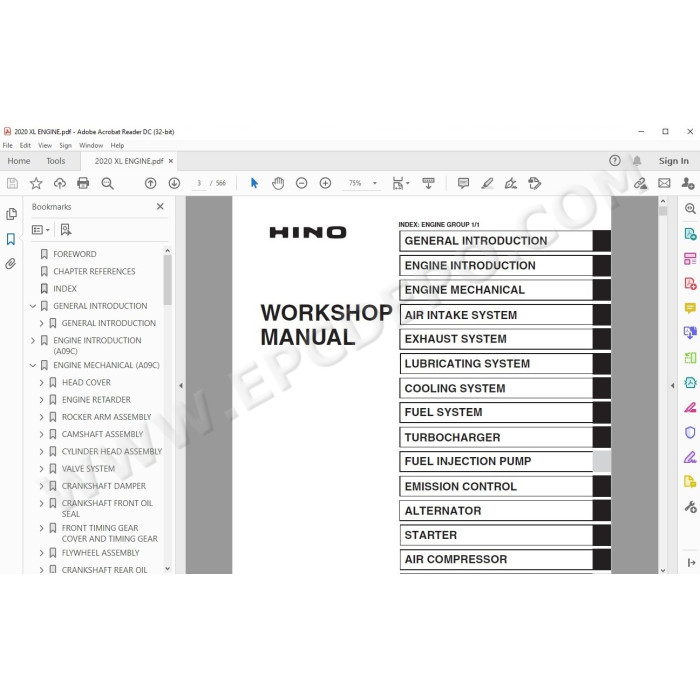The height and width of the screenshot is (700, 700).
Task: Close the Bookmarks panel
Action: pos(160,207)
